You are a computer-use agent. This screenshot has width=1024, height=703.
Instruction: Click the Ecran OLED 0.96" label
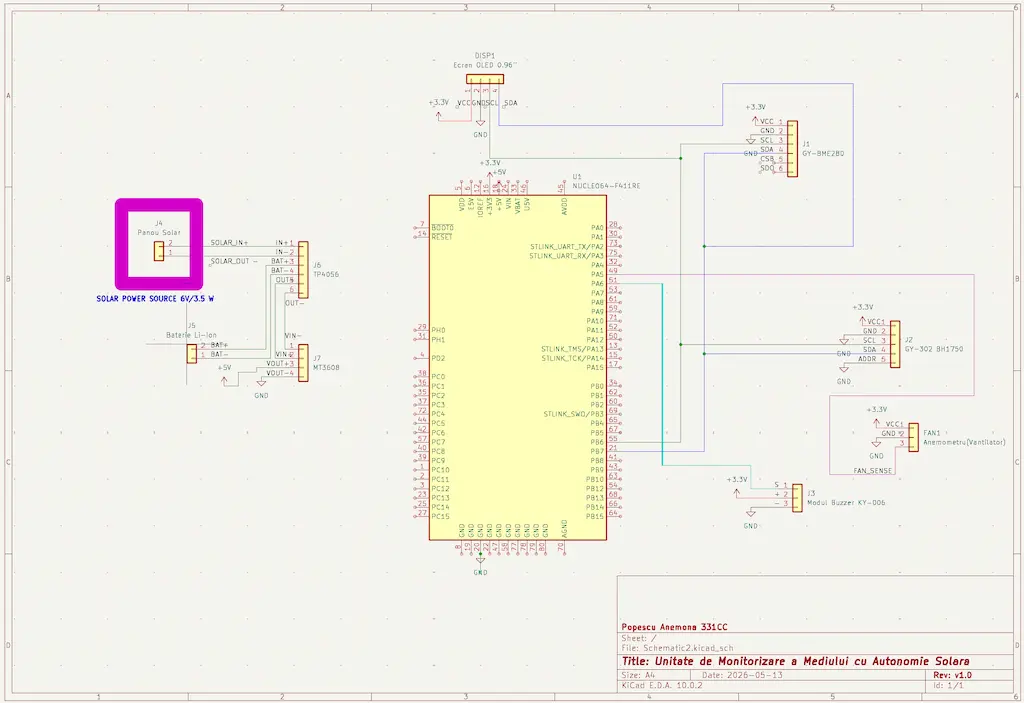click(485, 65)
